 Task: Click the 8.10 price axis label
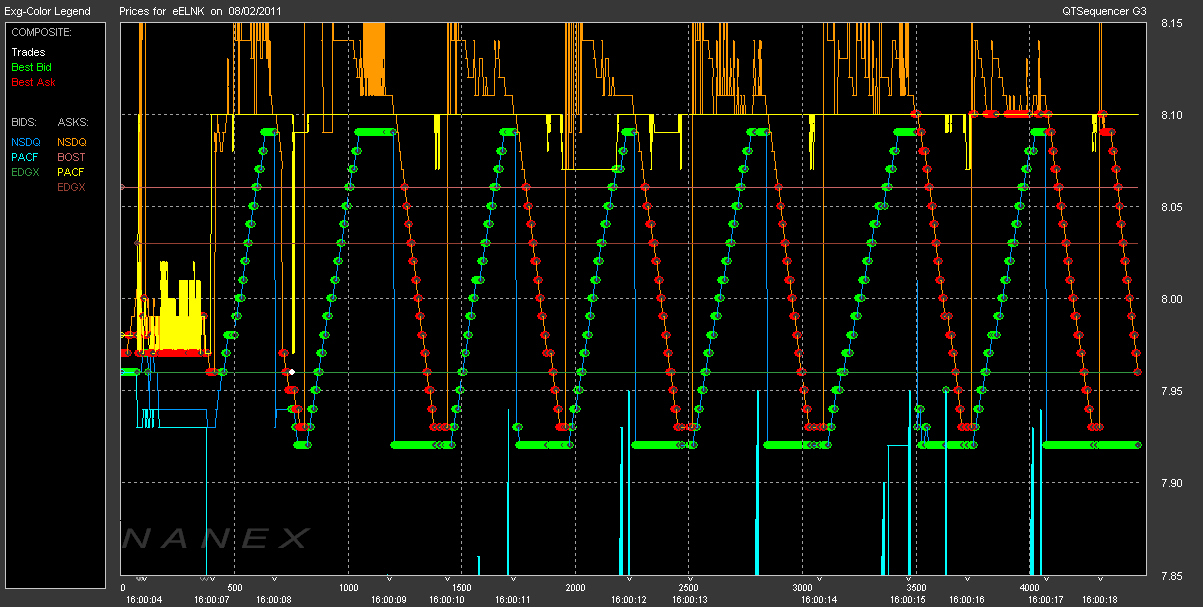(1171, 115)
